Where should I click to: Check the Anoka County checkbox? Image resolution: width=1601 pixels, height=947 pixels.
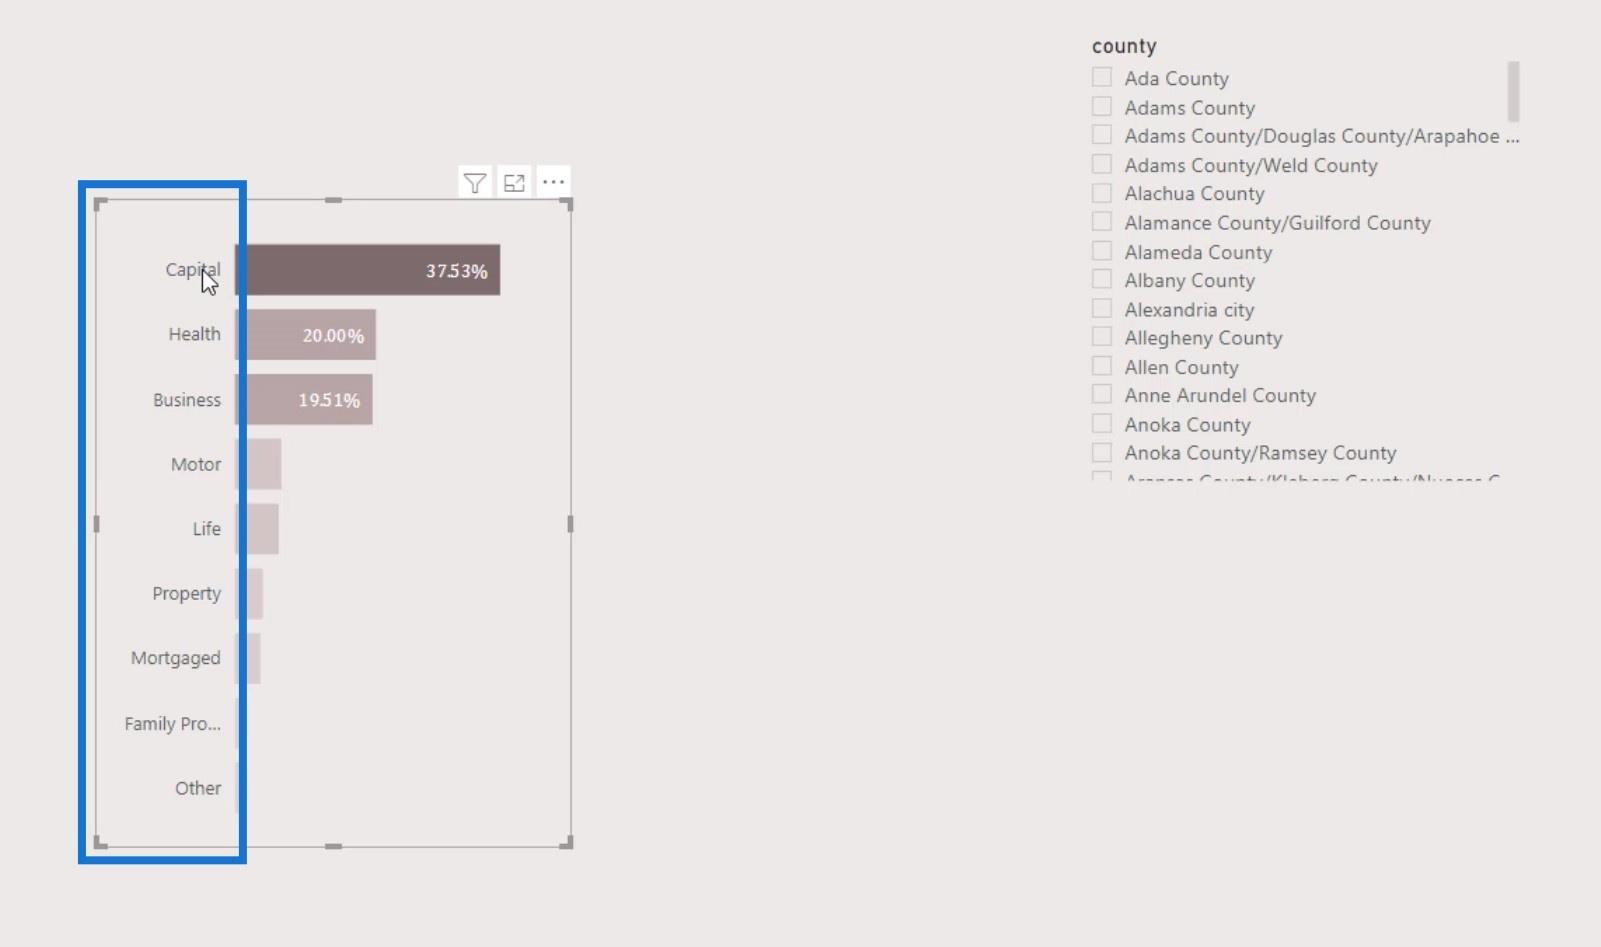(x=1102, y=423)
